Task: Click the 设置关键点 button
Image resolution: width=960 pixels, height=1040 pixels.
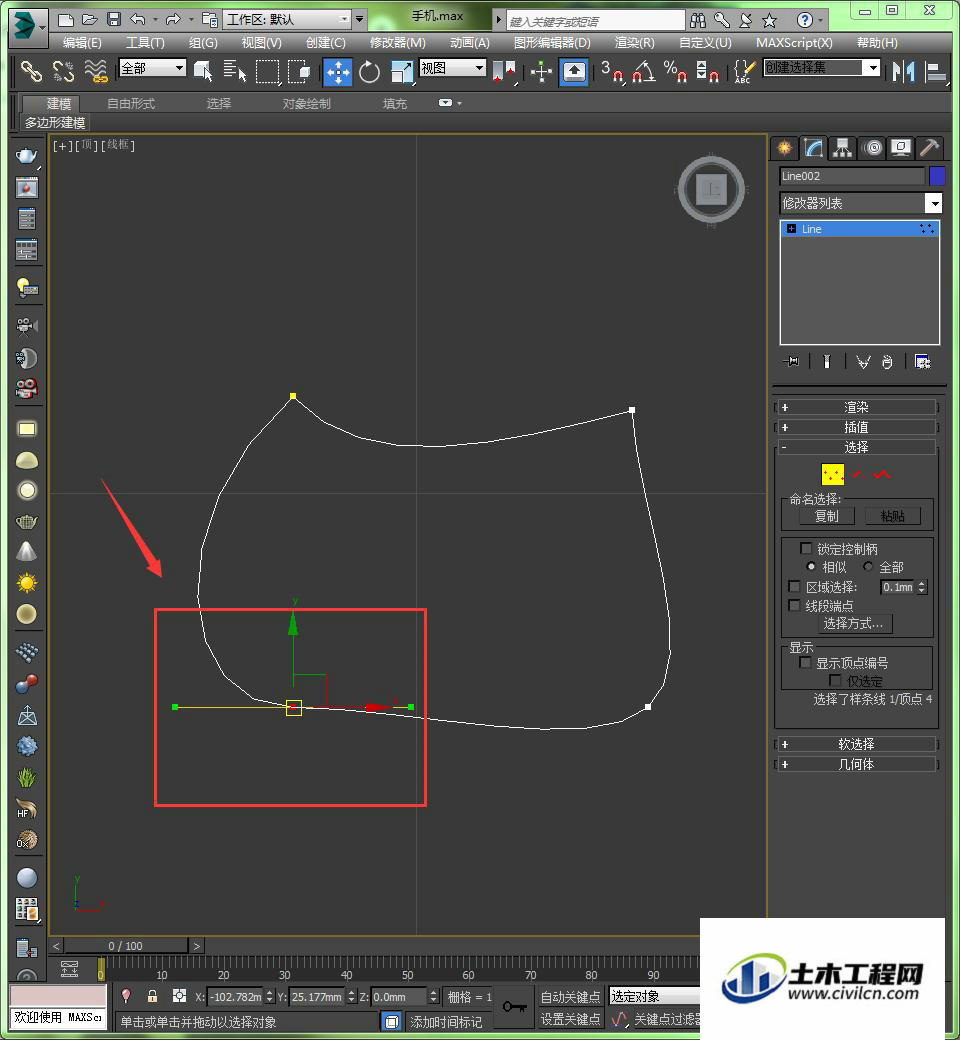Action: [570, 1019]
